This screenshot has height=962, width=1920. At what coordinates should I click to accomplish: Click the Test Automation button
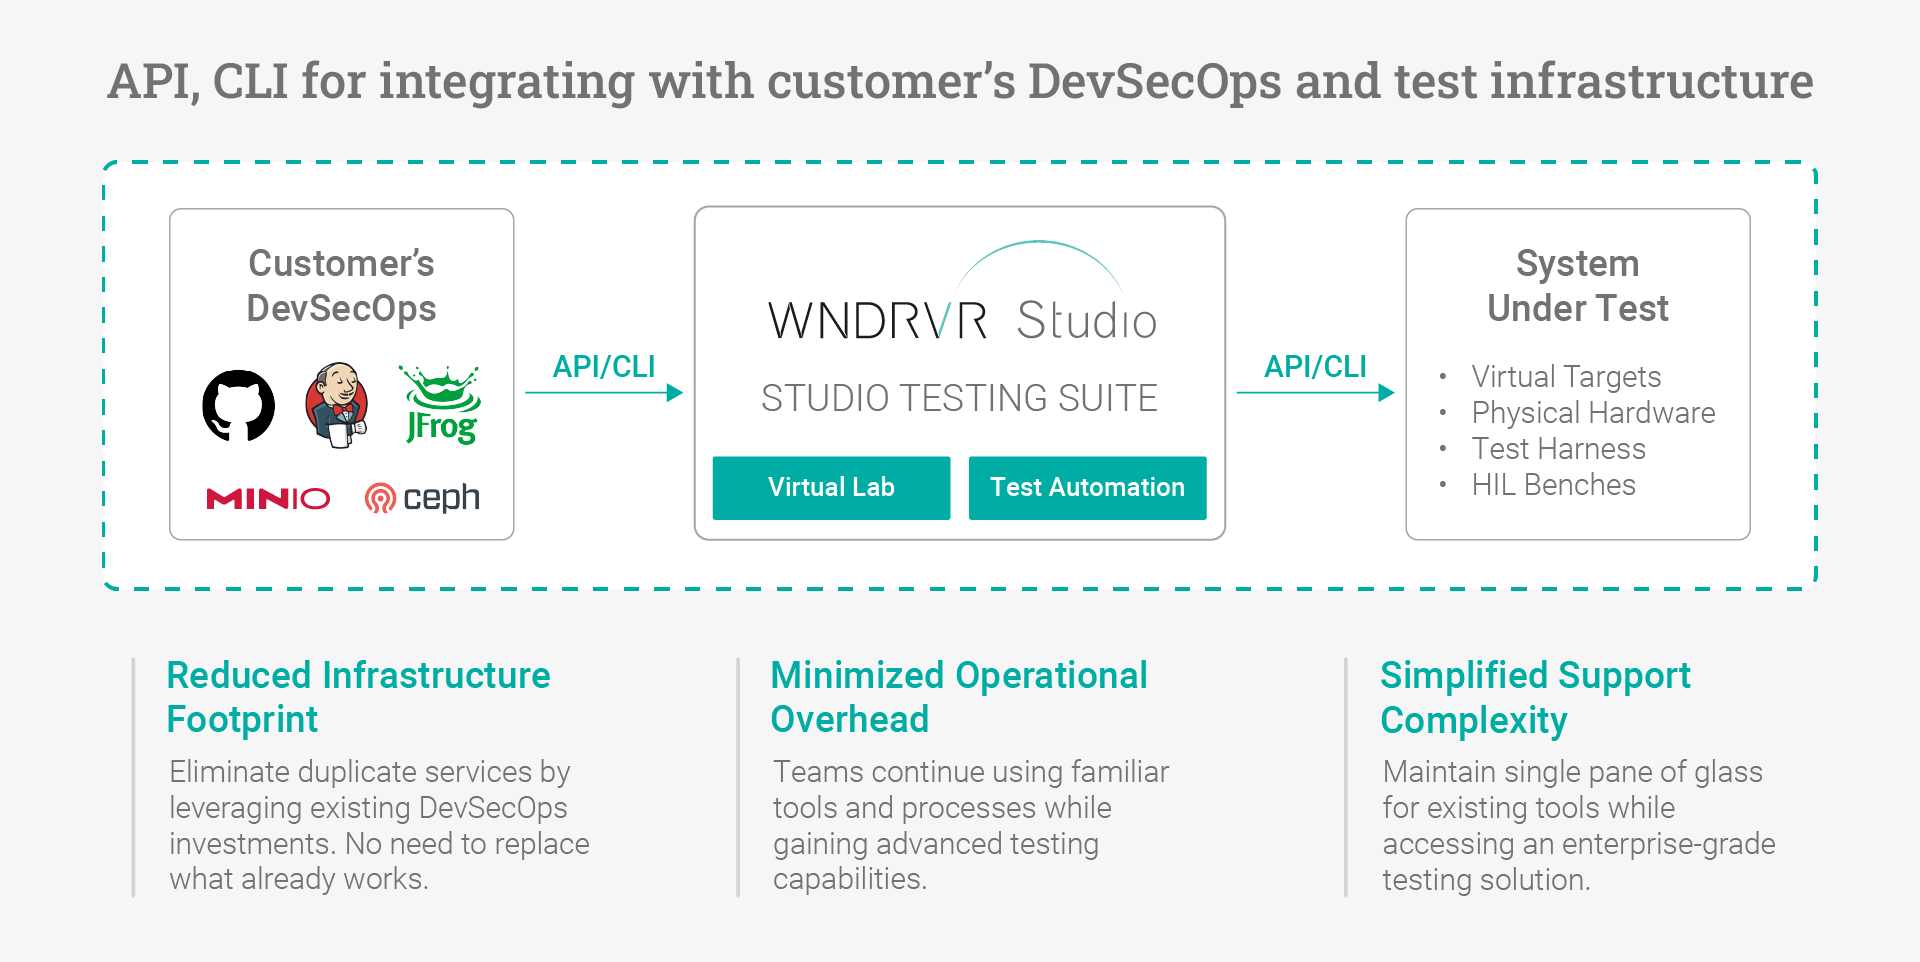coord(1087,488)
